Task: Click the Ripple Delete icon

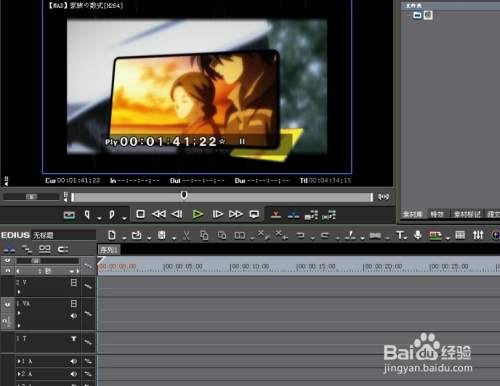Action: point(282,235)
